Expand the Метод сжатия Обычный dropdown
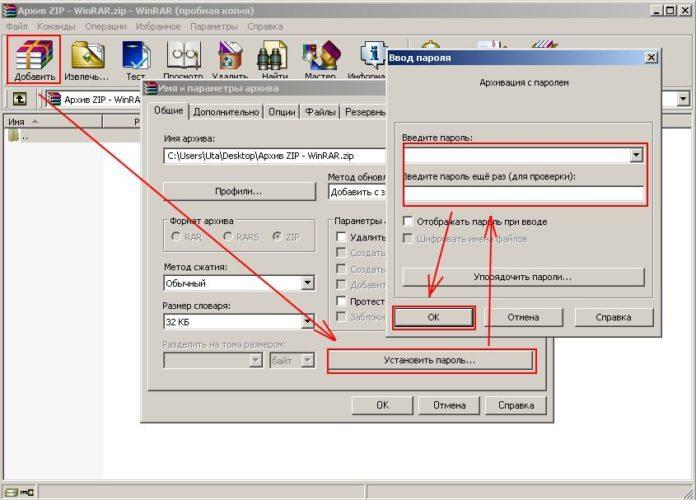This screenshot has height=500, width=696. [x=308, y=283]
